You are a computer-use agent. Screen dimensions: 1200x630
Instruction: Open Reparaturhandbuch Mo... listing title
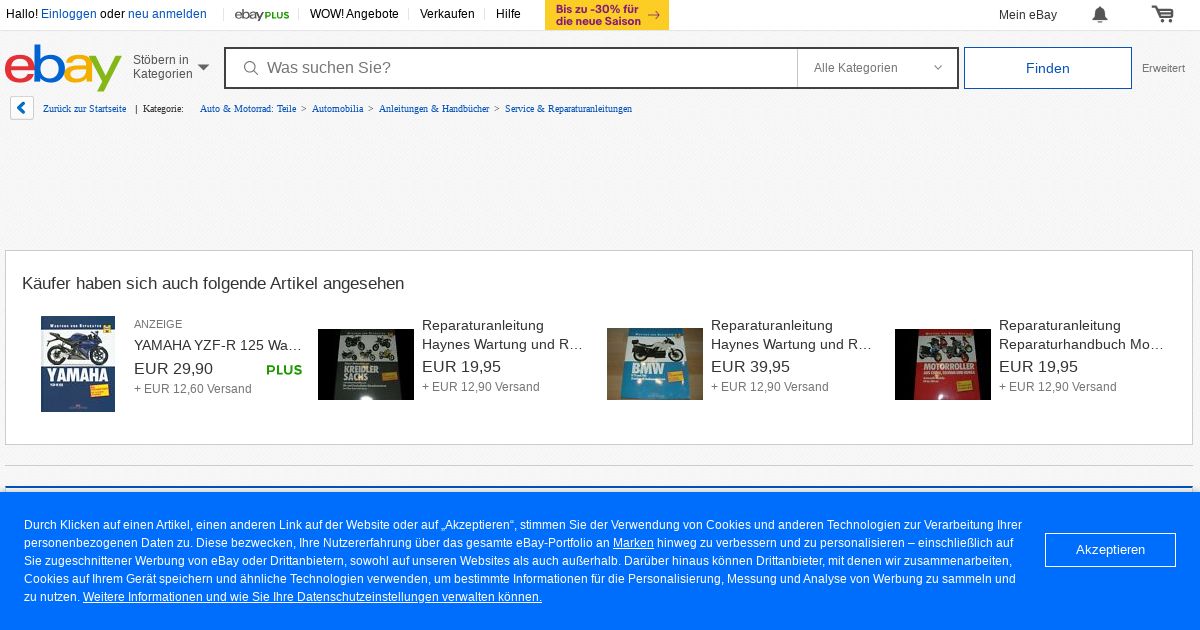point(1081,335)
